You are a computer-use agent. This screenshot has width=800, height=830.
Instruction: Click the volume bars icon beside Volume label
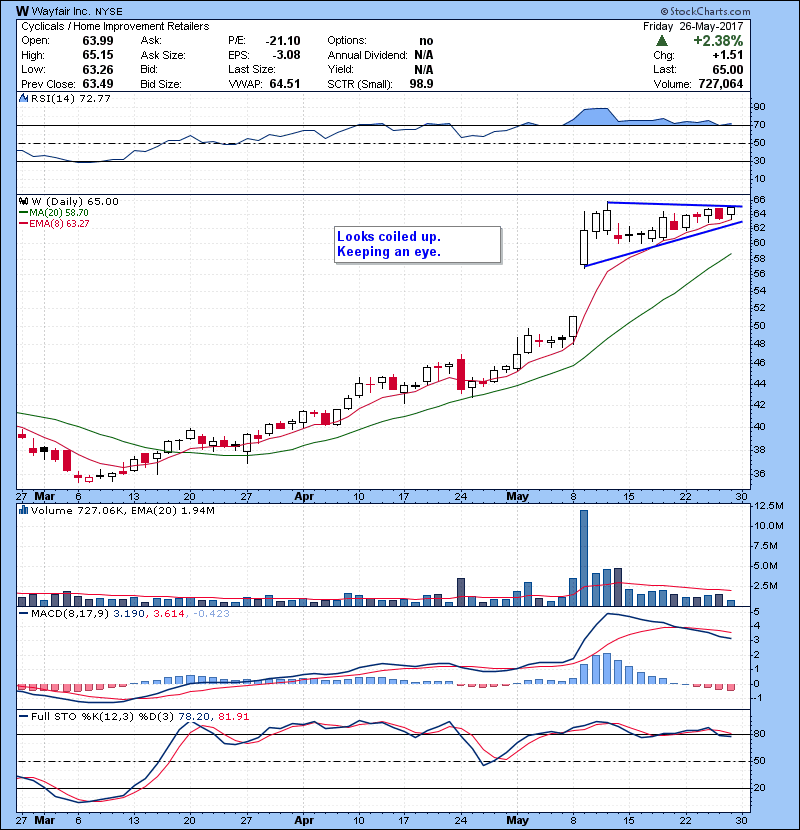(24, 510)
